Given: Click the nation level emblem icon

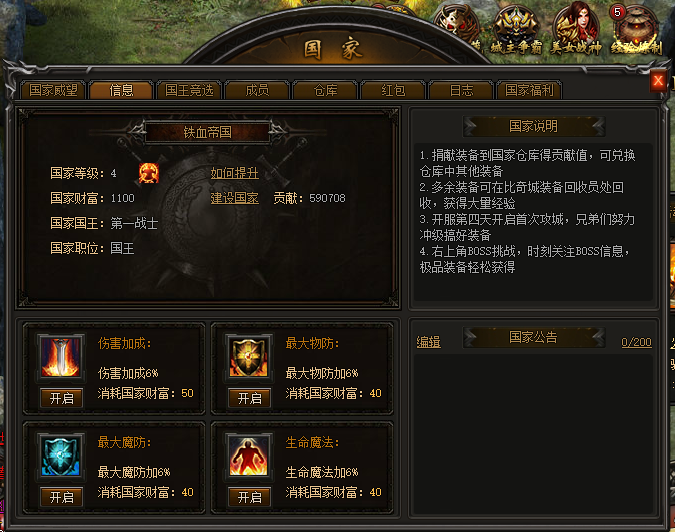Looking at the screenshot, I should point(149,173).
